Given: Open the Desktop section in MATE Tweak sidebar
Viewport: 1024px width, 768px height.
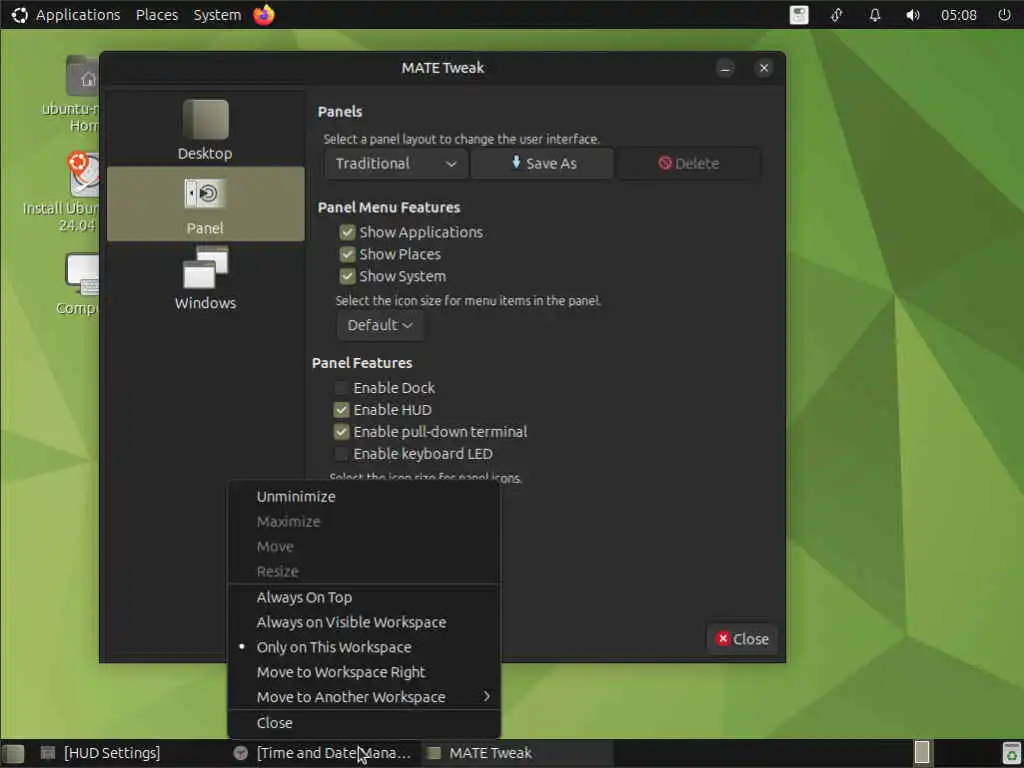Looking at the screenshot, I should point(205,130).
